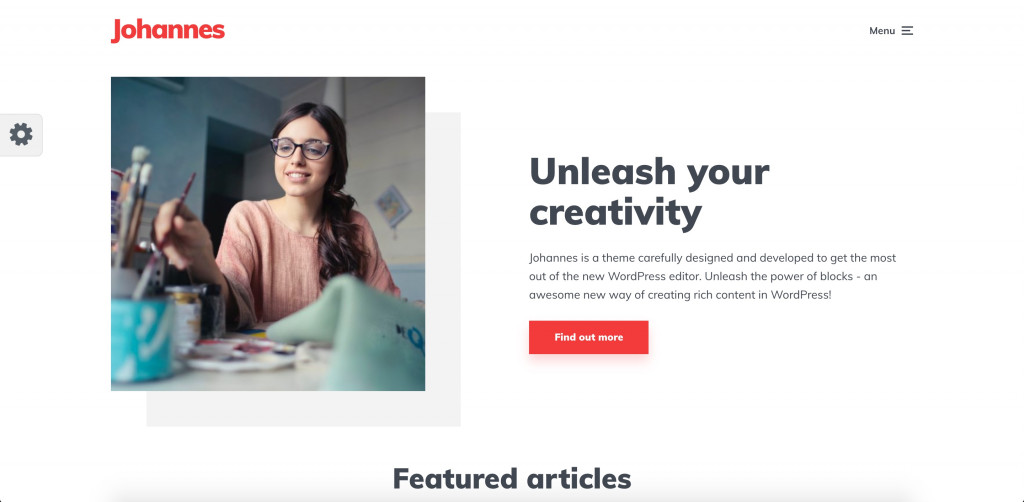Click the word "Johannes" starting the paragraph
1024x502 pixels.
point(554,258)
